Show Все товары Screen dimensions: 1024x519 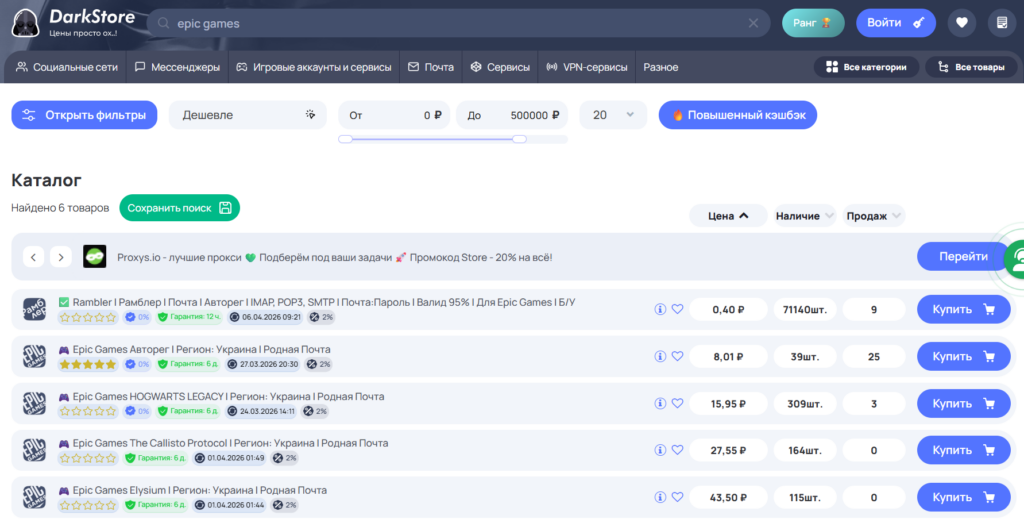click(x=971, y=67)
